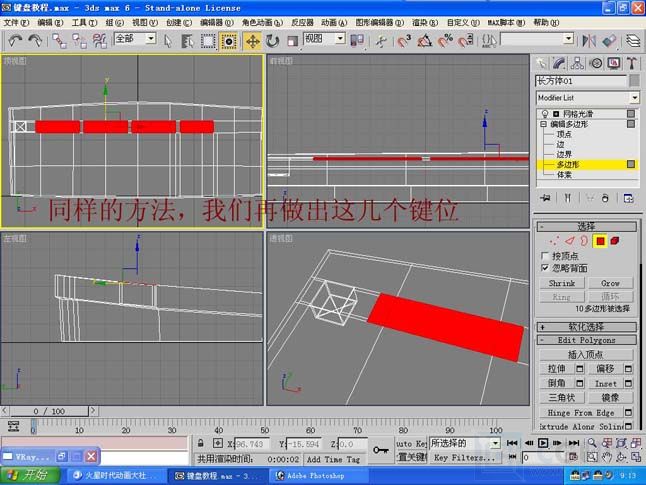
Task: Click the Align tool icon
Action: coord(609,40)
